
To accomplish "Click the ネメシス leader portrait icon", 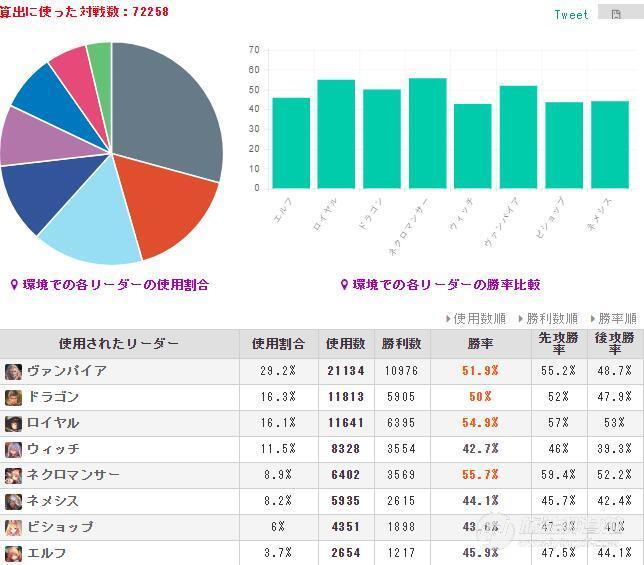I will (x=13, y=501).
